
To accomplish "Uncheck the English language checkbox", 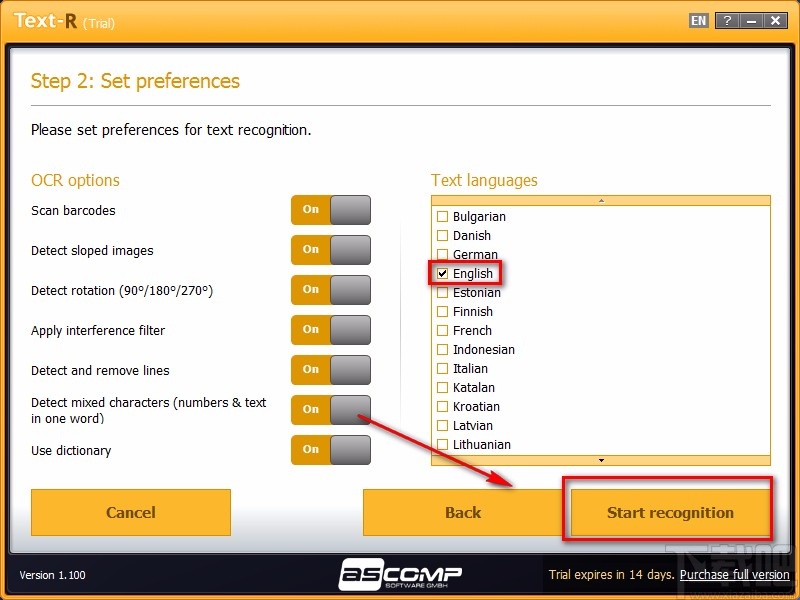I will [443, 274].
